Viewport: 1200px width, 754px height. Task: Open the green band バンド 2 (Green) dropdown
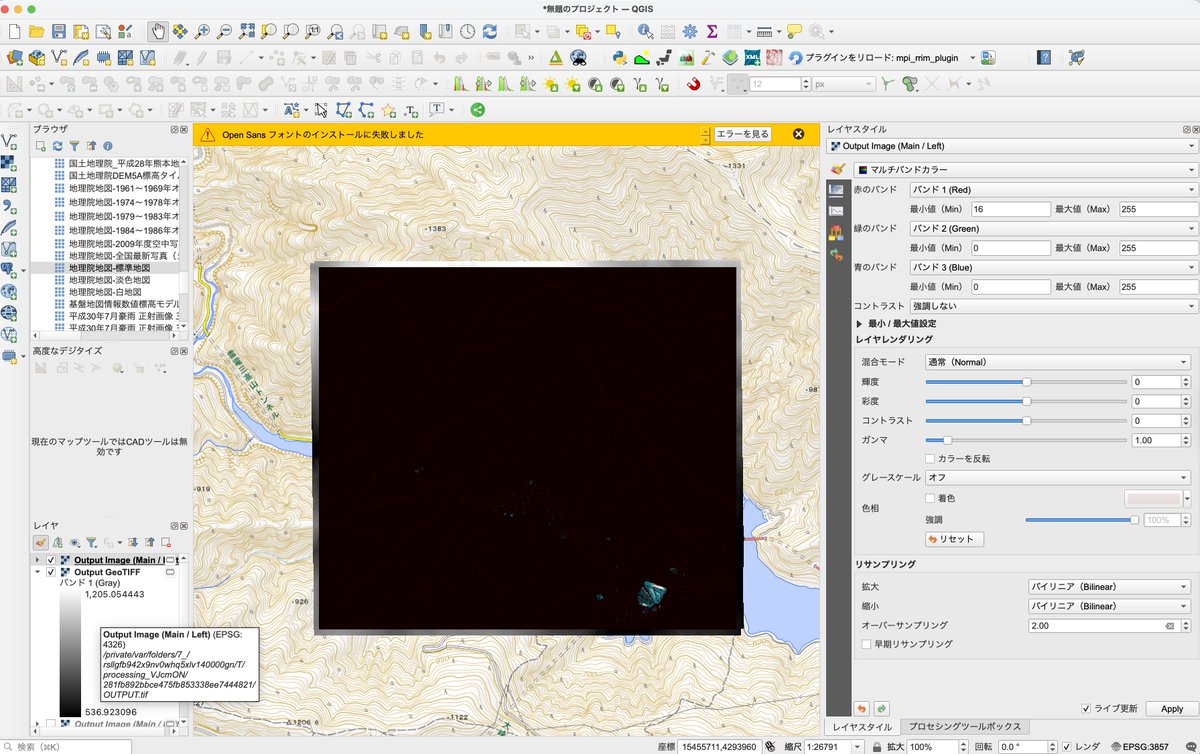coord(1053,228)
